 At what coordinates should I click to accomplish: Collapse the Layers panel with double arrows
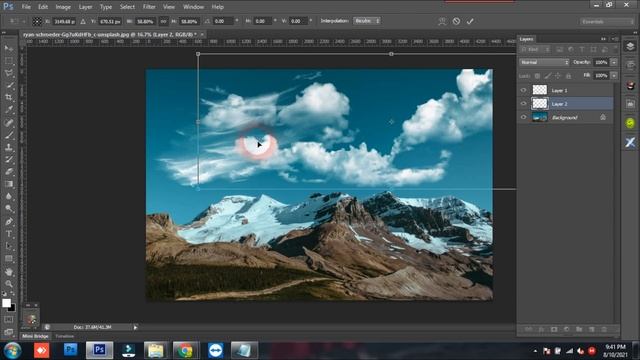point(603,39)
